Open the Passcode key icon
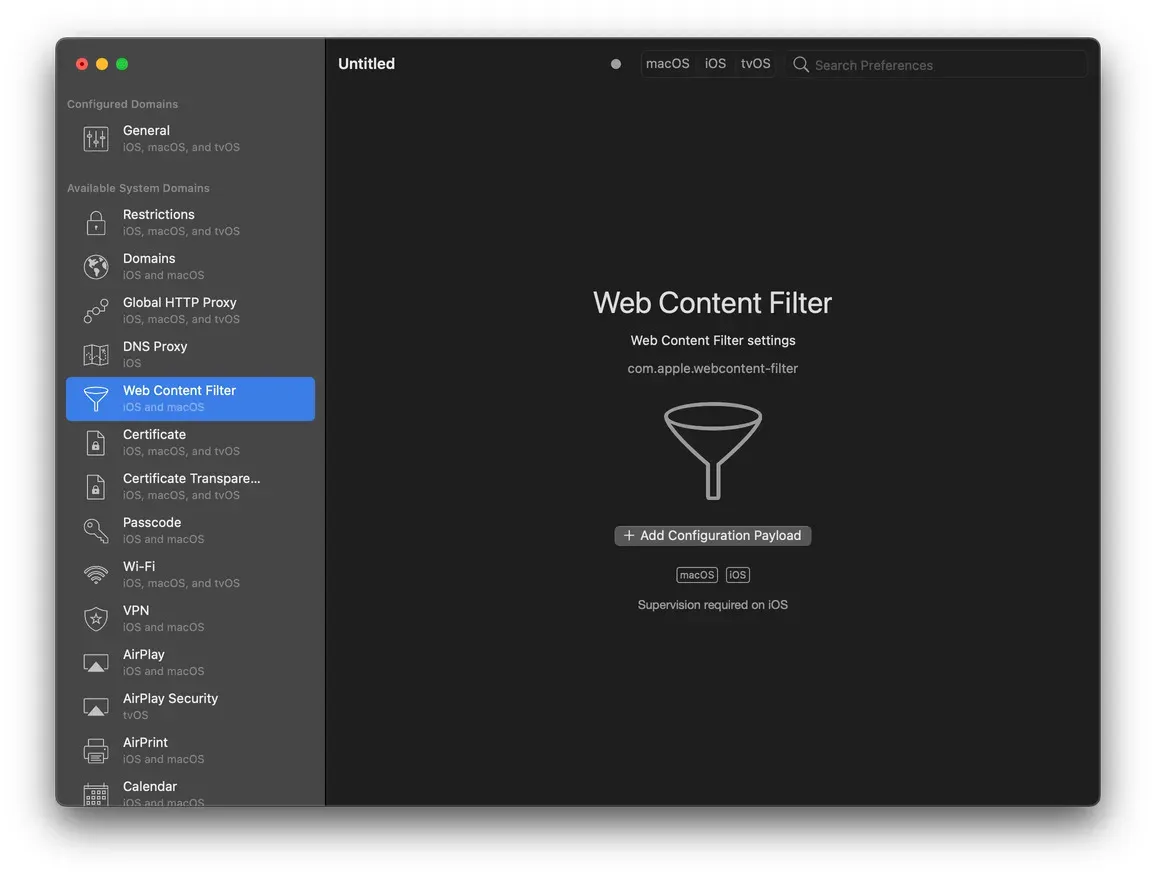1156x880 pixels. coord(95,530)
